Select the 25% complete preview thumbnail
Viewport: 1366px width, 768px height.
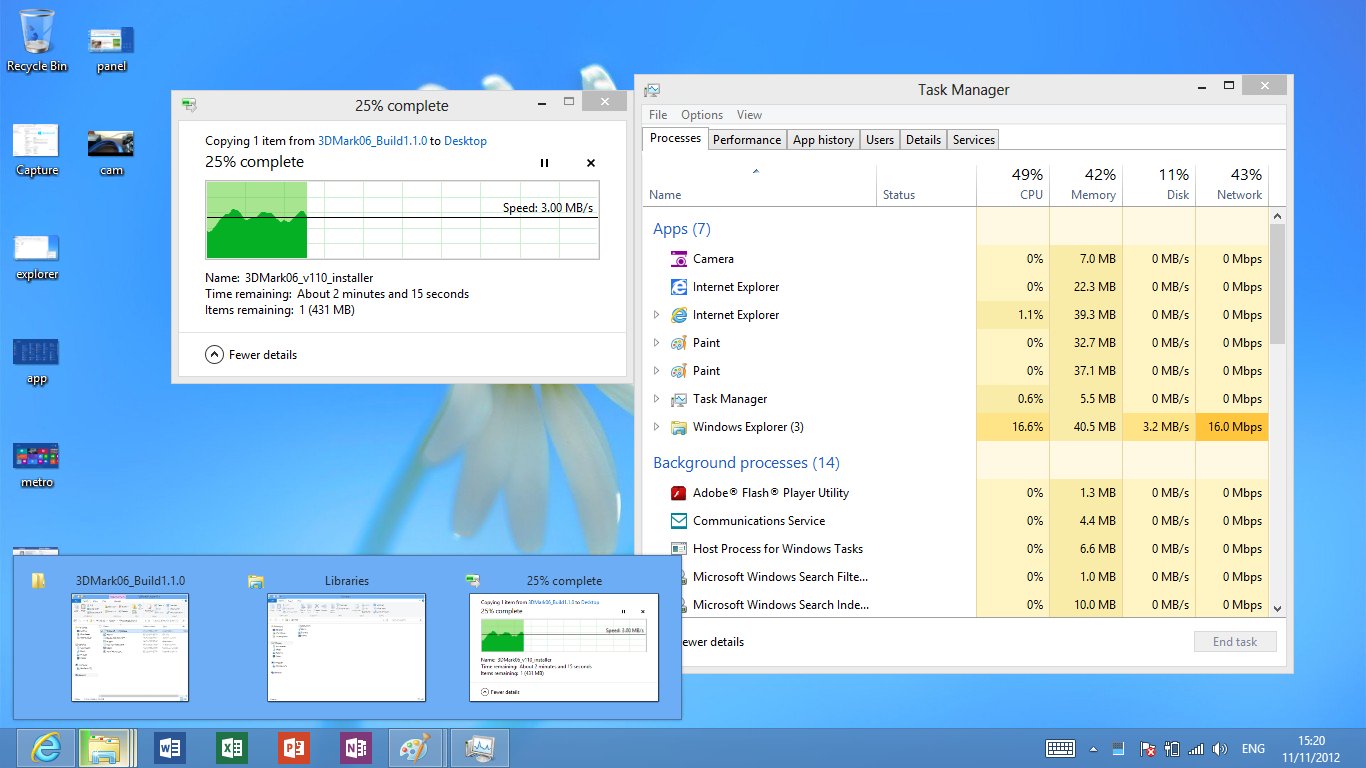(x=564, y=647)
